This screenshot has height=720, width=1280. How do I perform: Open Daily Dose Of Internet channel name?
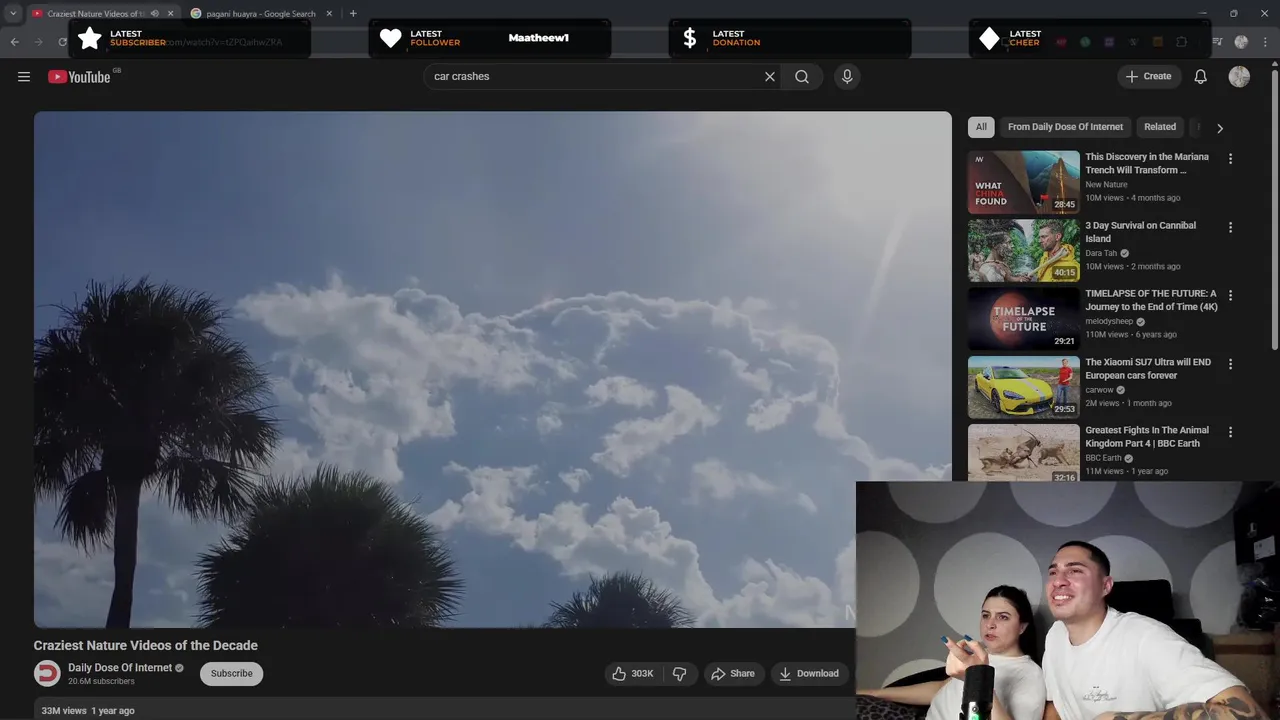tap(120, 668)
